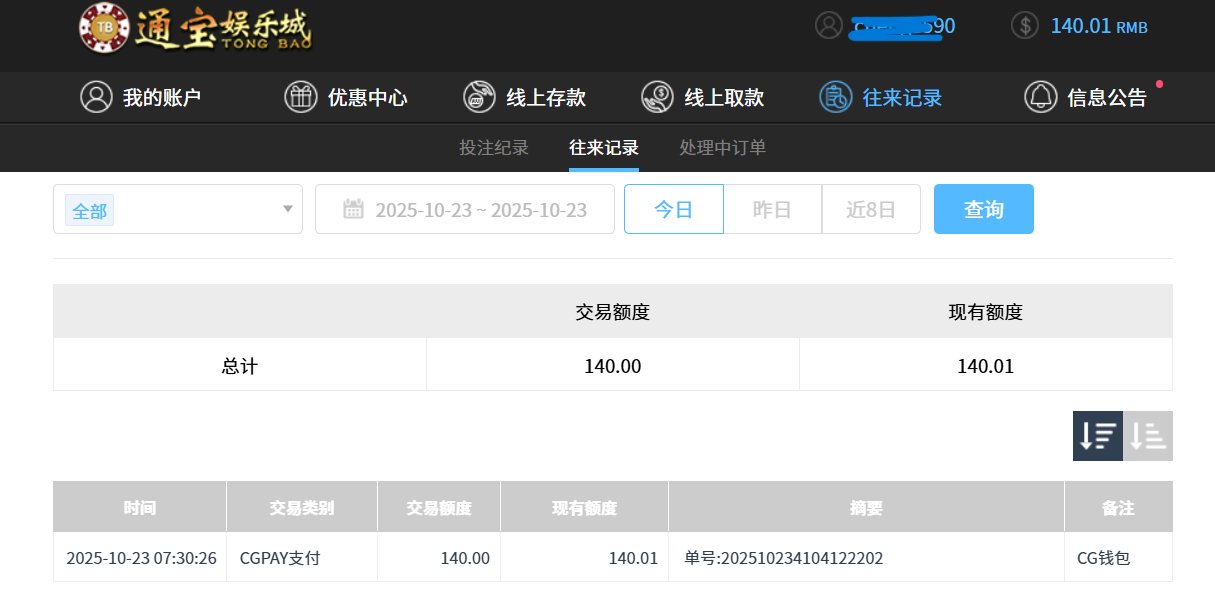Switch to the 昨日 yesterday filter
Viewport: 1215px width, 597px height.
pos(772,209)
